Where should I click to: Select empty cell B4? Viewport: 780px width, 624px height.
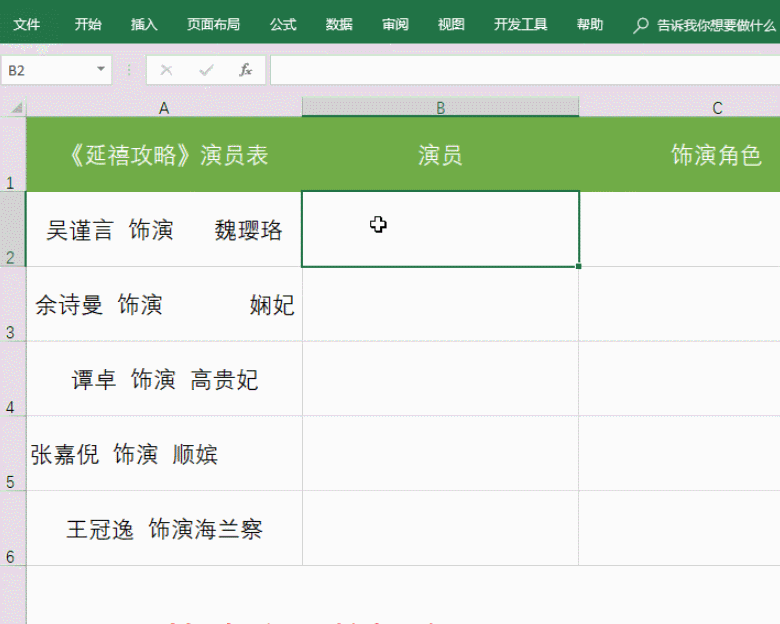click(x=440, y=379)
